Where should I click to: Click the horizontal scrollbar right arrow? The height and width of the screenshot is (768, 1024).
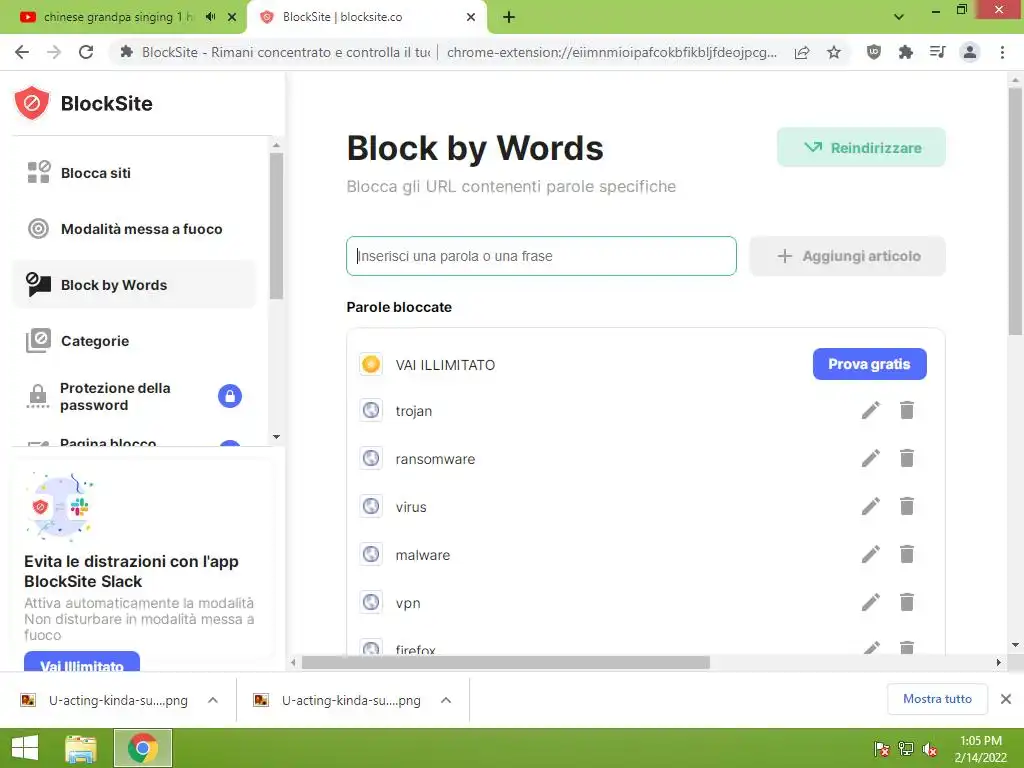(x=998, y=662)
